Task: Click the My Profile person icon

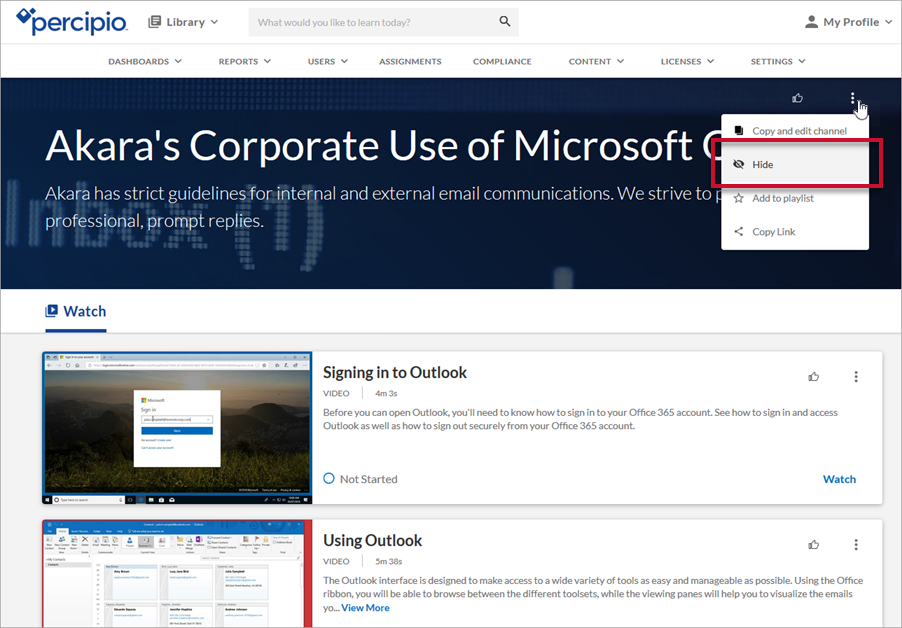Action: click(811, 22)
